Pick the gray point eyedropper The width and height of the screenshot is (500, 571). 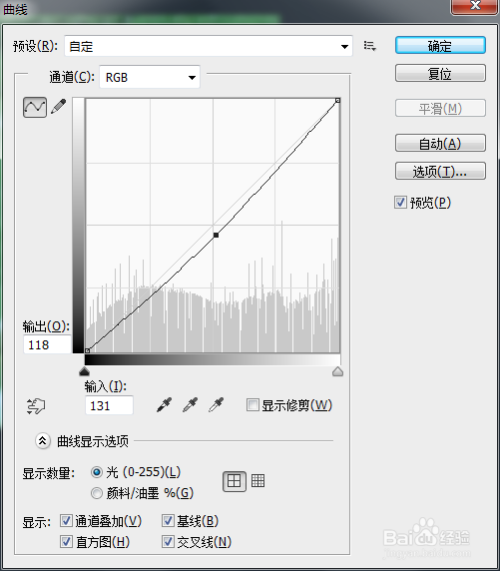[190, 405]
